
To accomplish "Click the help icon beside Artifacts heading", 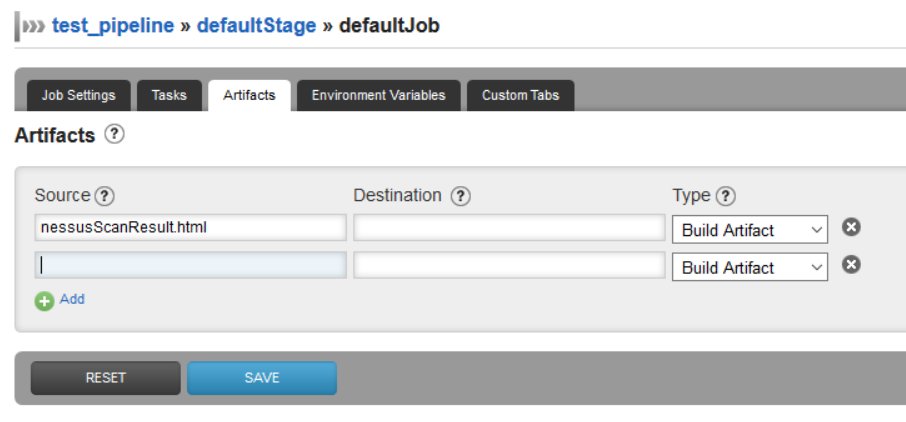I will [x=114, y=134].
